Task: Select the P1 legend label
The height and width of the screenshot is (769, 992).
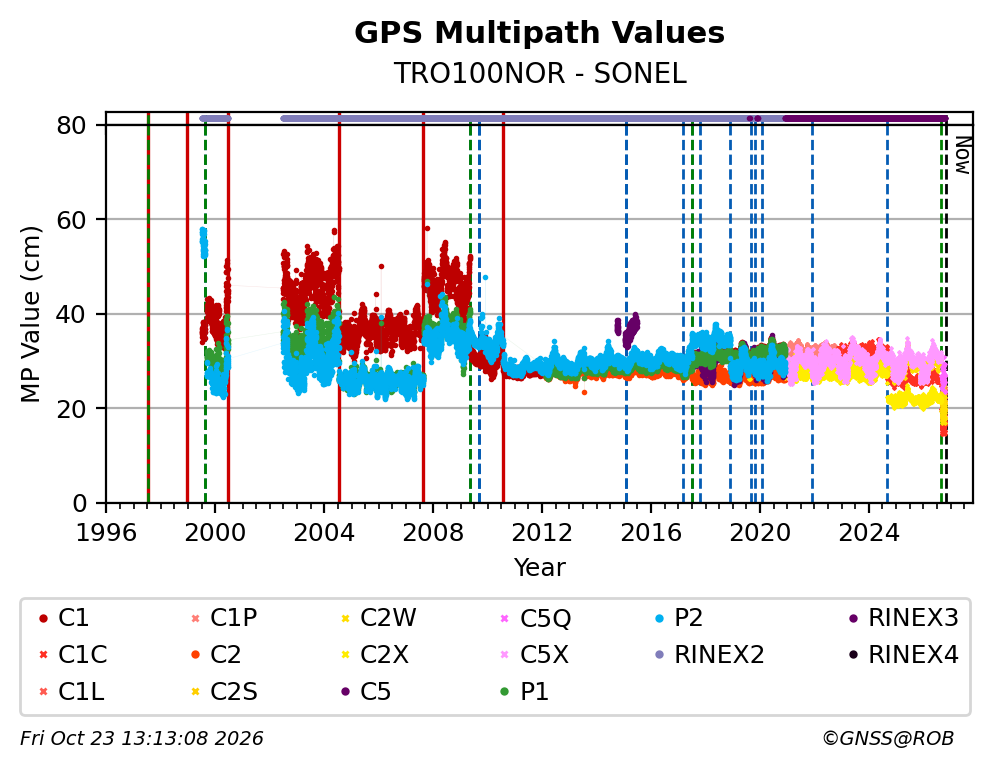Action: [x=535, y=692]
